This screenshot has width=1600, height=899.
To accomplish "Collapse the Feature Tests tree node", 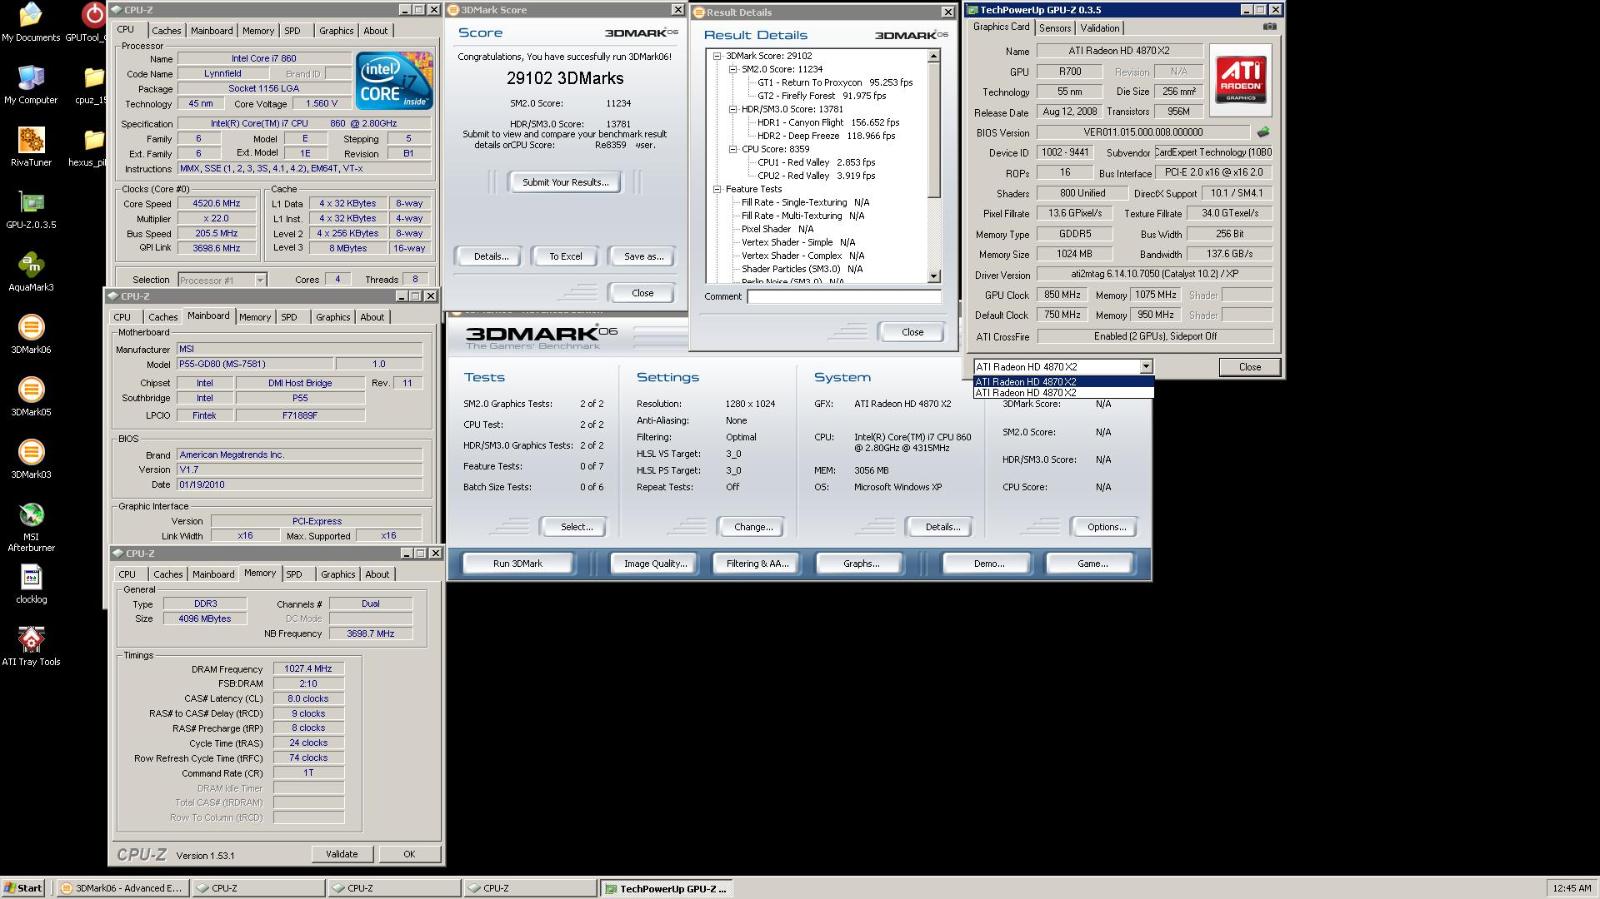I will (717, 189).
